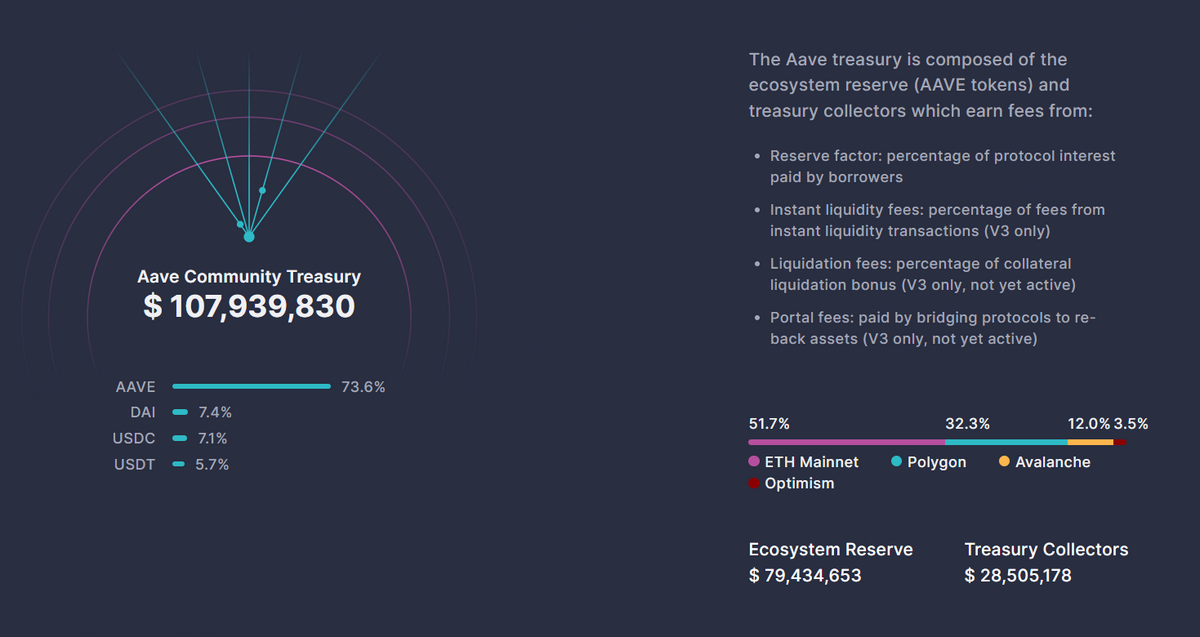Click the Polygon legend dot
This screenshot has height=637, width=1200.
pyautogui.click(x=897, y=462)
